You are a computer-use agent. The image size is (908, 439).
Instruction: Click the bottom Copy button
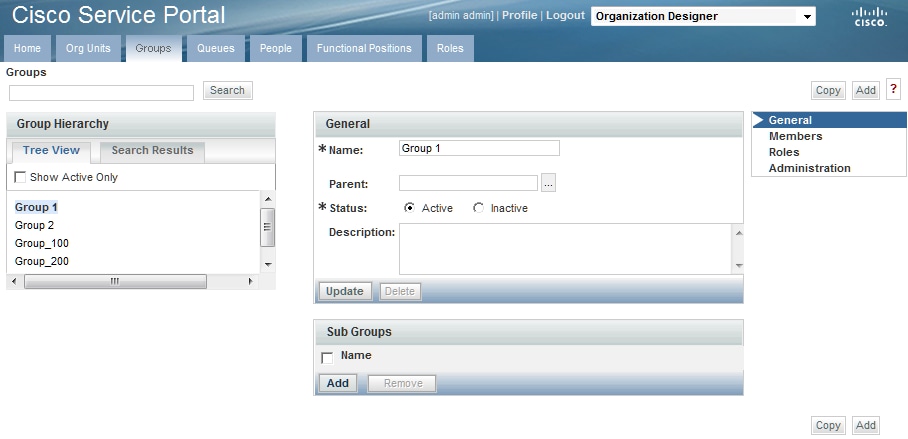click(828, 426)
